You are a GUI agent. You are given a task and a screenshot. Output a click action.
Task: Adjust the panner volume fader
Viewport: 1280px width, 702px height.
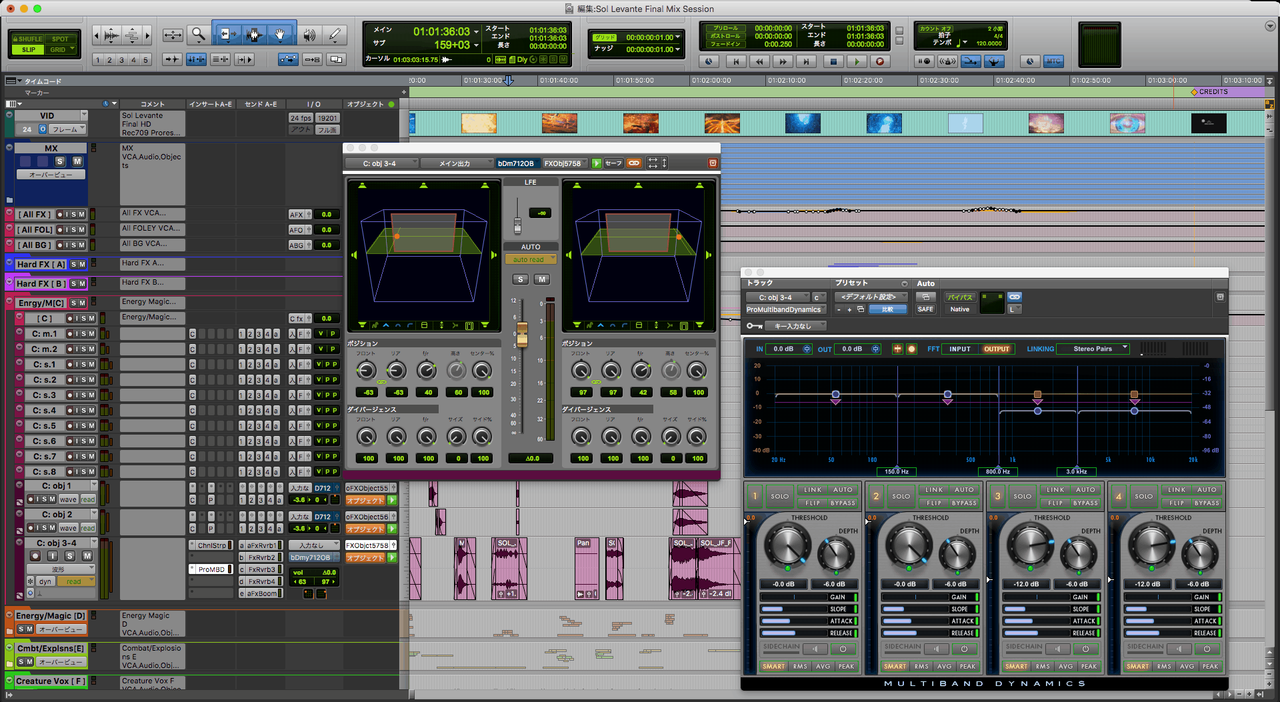coord(520,336)
